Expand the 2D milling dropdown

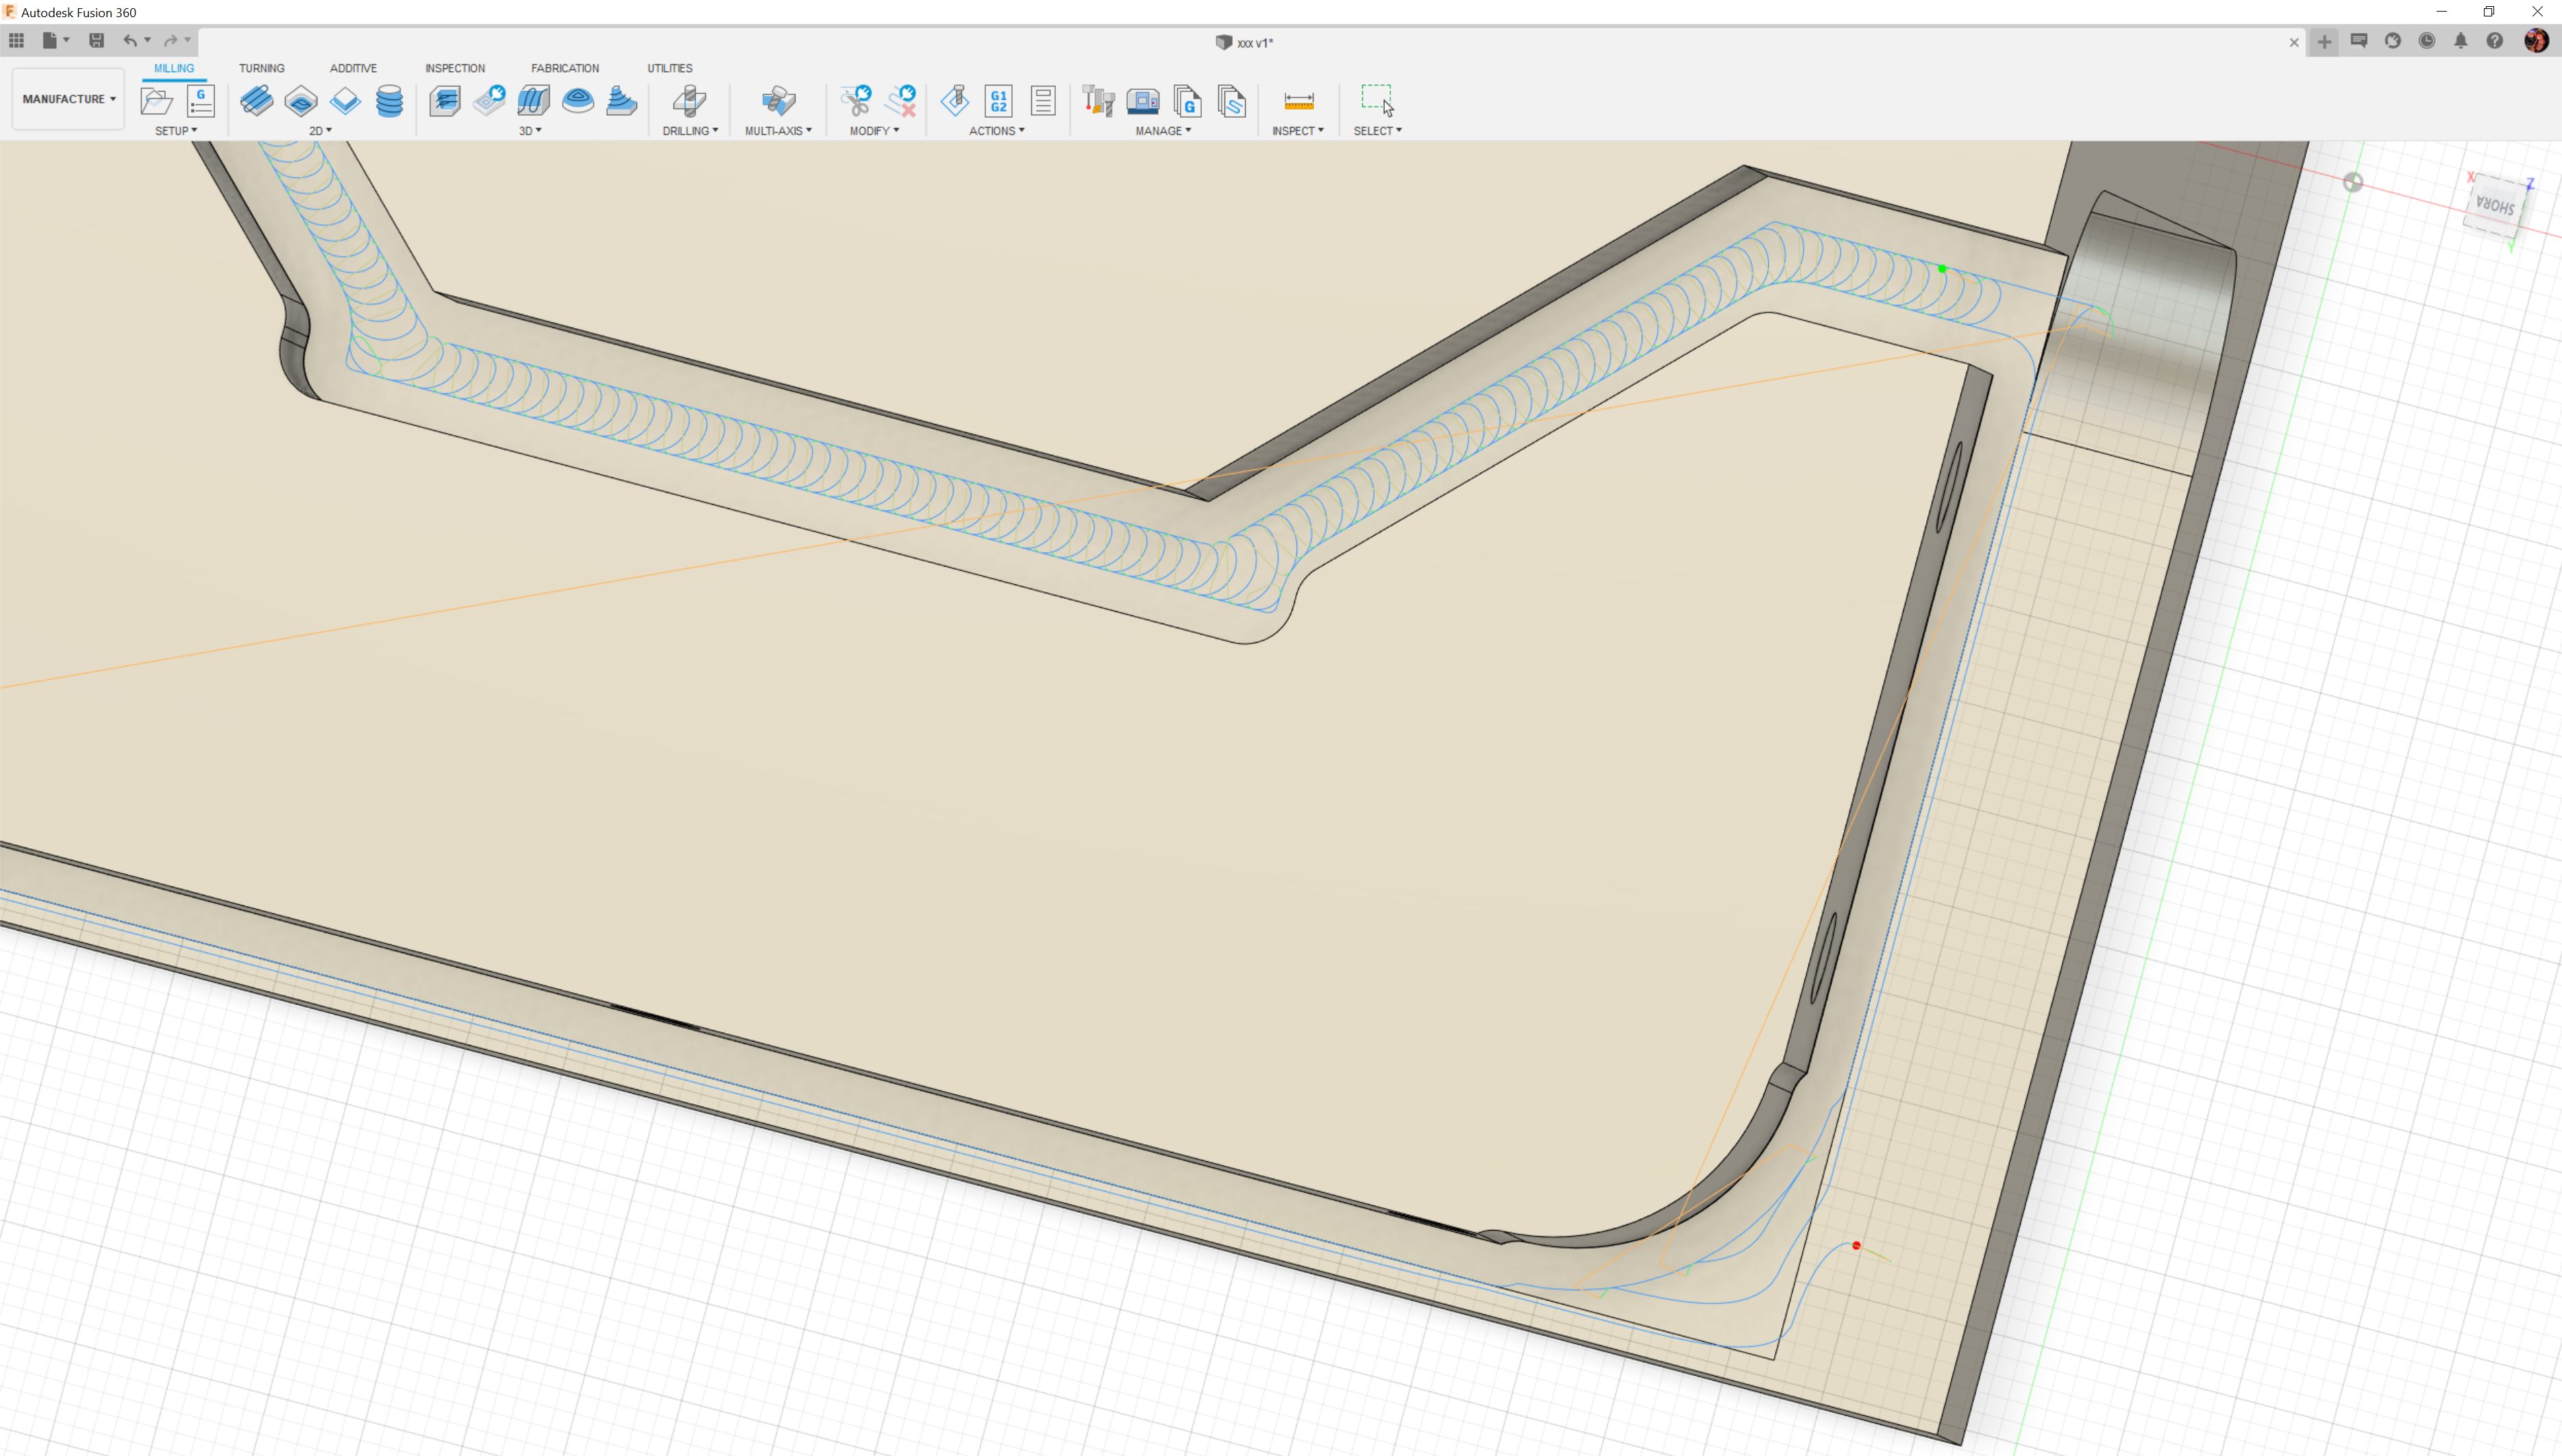click(320, 131)
